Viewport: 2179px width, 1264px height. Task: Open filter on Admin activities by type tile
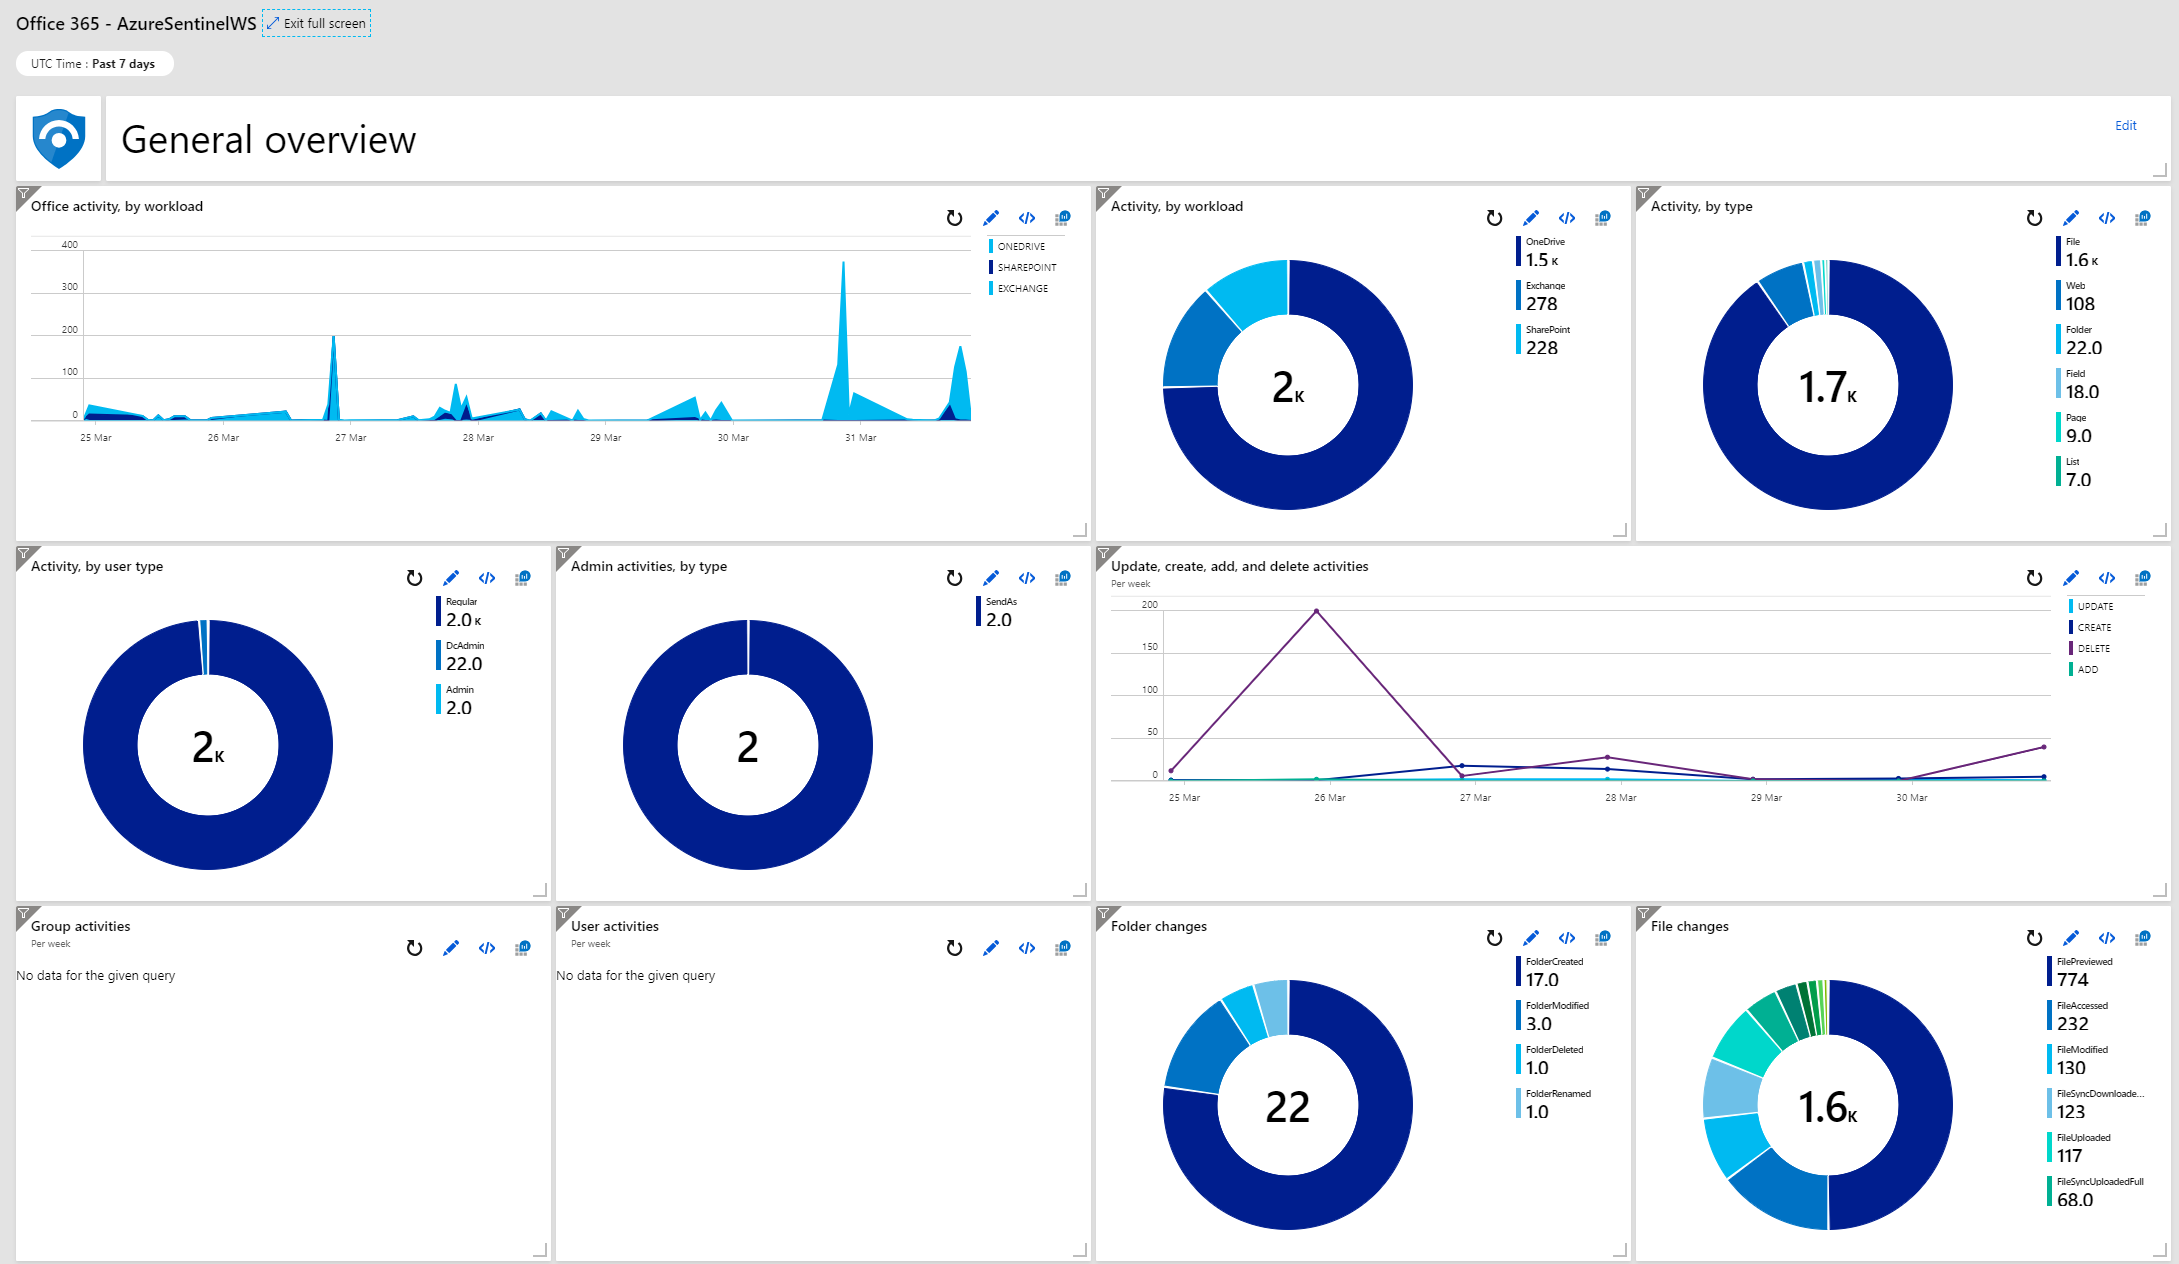[563, 554]
